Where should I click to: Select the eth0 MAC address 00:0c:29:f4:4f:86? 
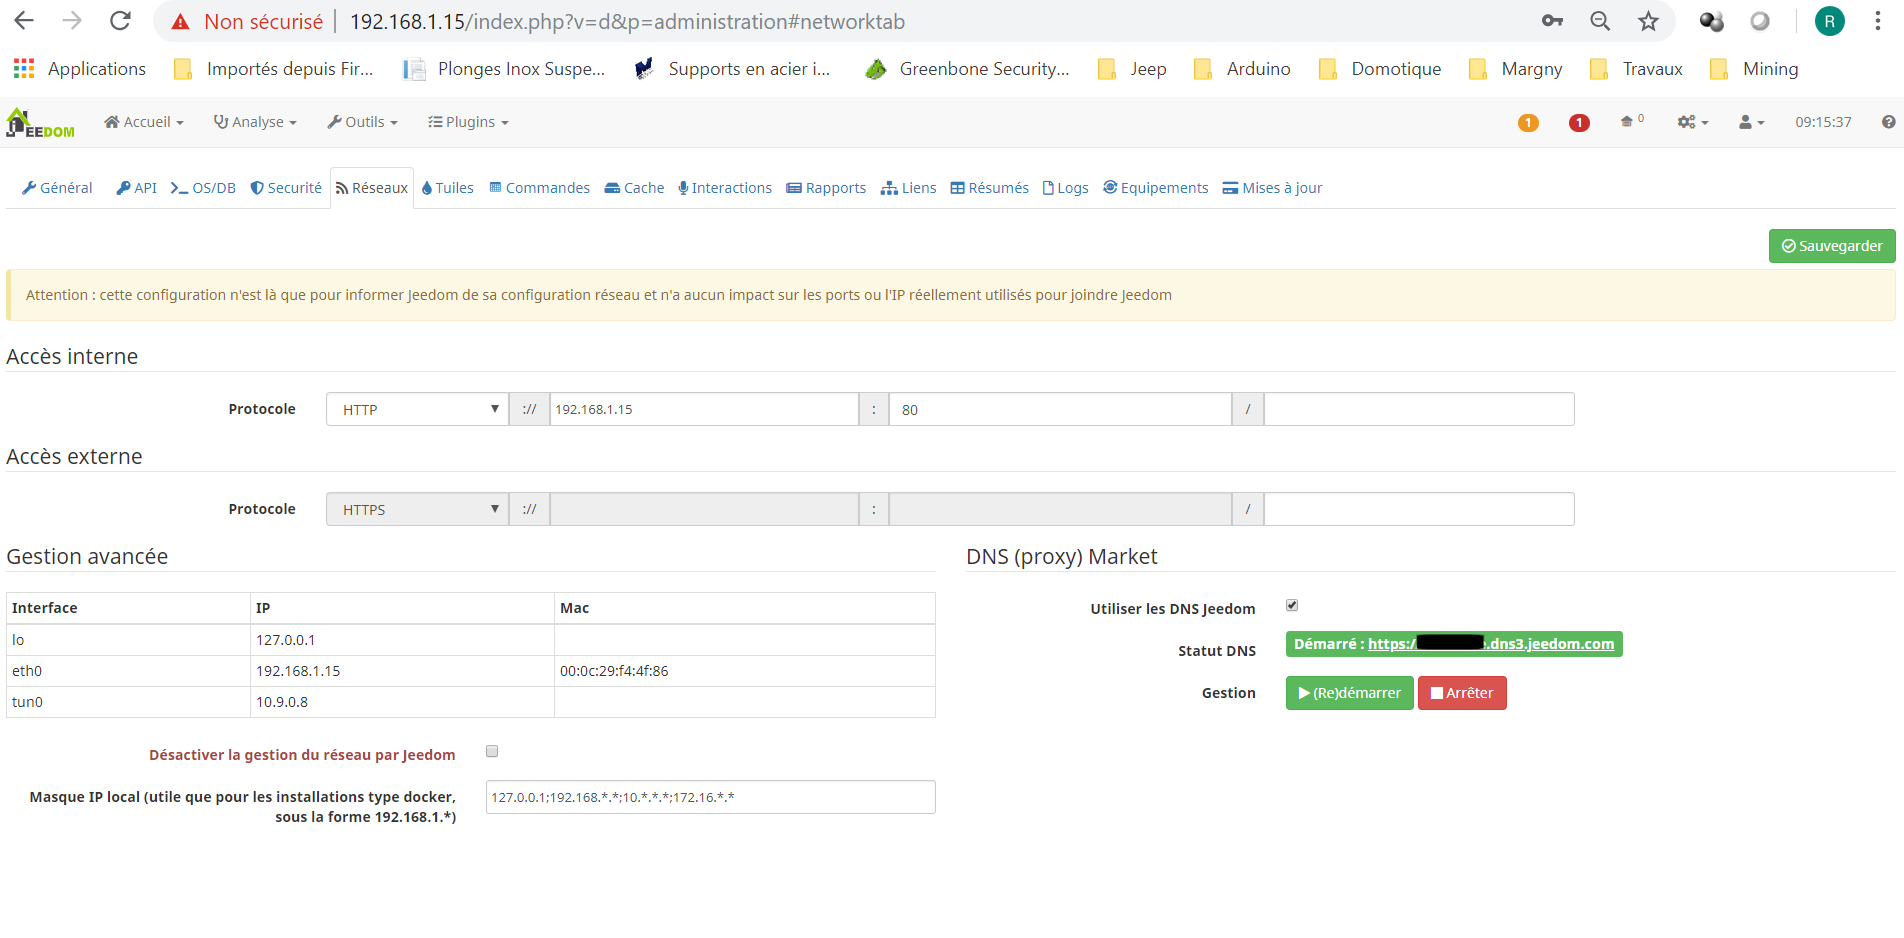click(x=614, y=671)
